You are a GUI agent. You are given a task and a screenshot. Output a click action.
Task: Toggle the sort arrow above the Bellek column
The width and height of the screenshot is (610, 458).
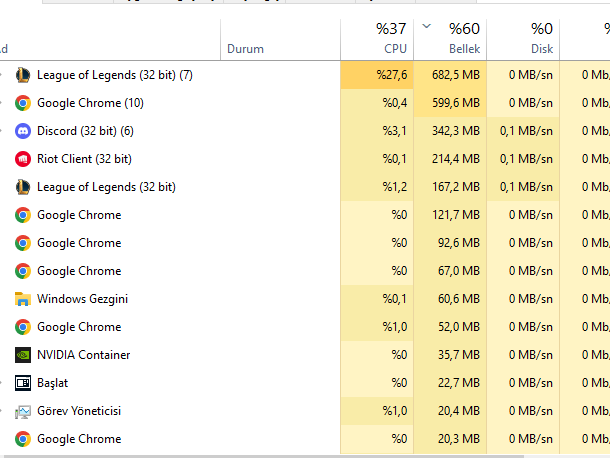pyautogui.click(x=428, y=26)
